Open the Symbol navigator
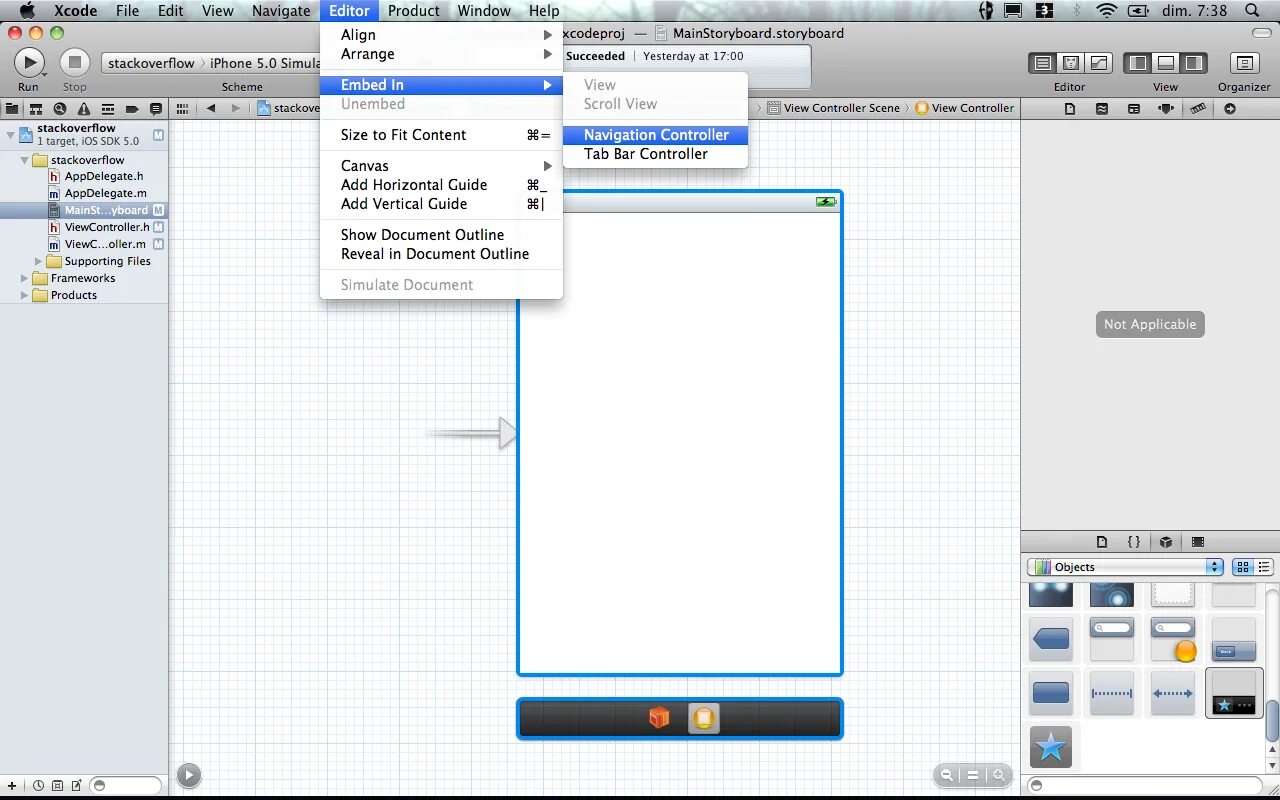The width and height of the screenshot is (1280, 800). pos(36,108)
